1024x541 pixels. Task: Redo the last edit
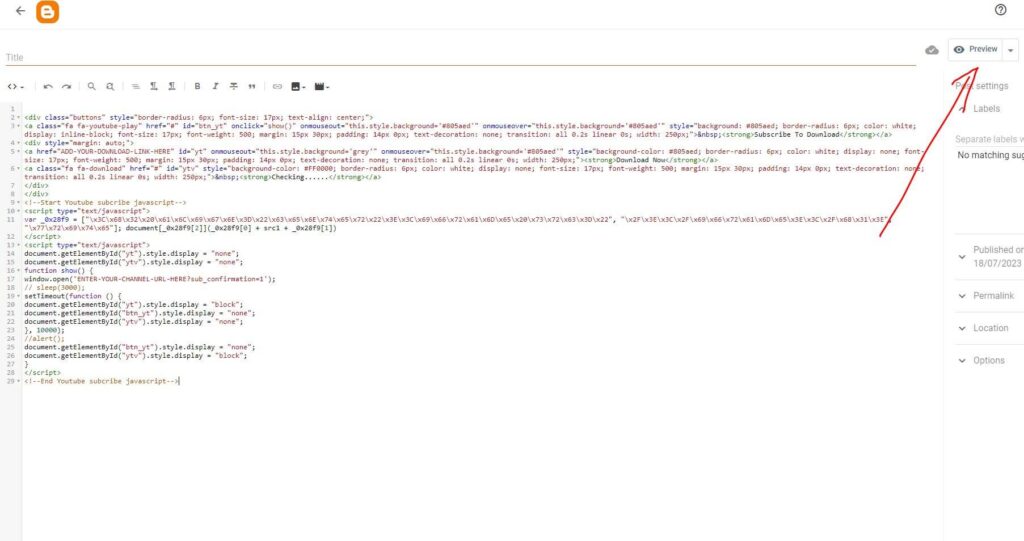tap(67, 86)
